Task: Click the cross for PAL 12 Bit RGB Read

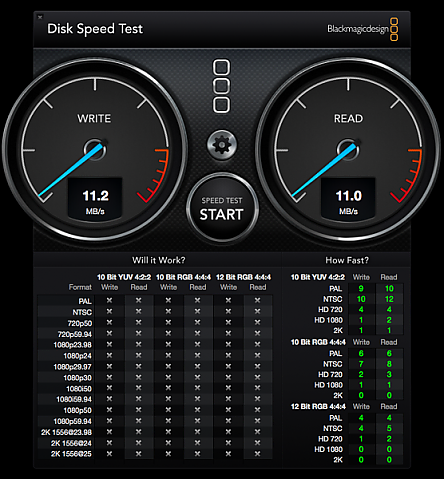Action: tap(257, 300)
